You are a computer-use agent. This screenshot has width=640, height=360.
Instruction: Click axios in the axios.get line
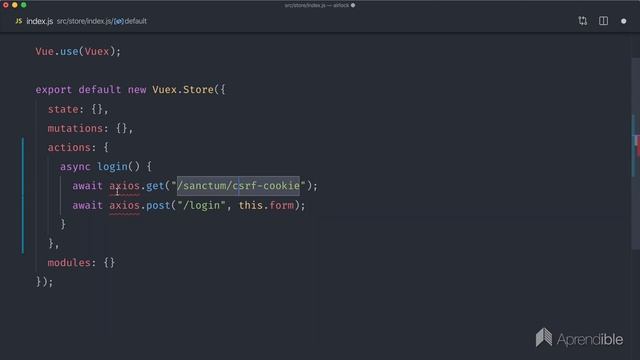pos(124,186)
